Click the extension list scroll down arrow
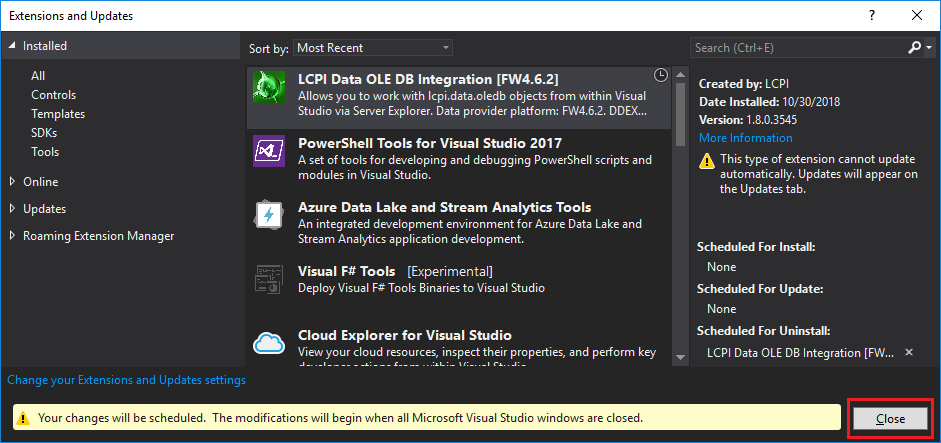Image resolution: width=941 pixels, height=443 pixels. [680, 357]
